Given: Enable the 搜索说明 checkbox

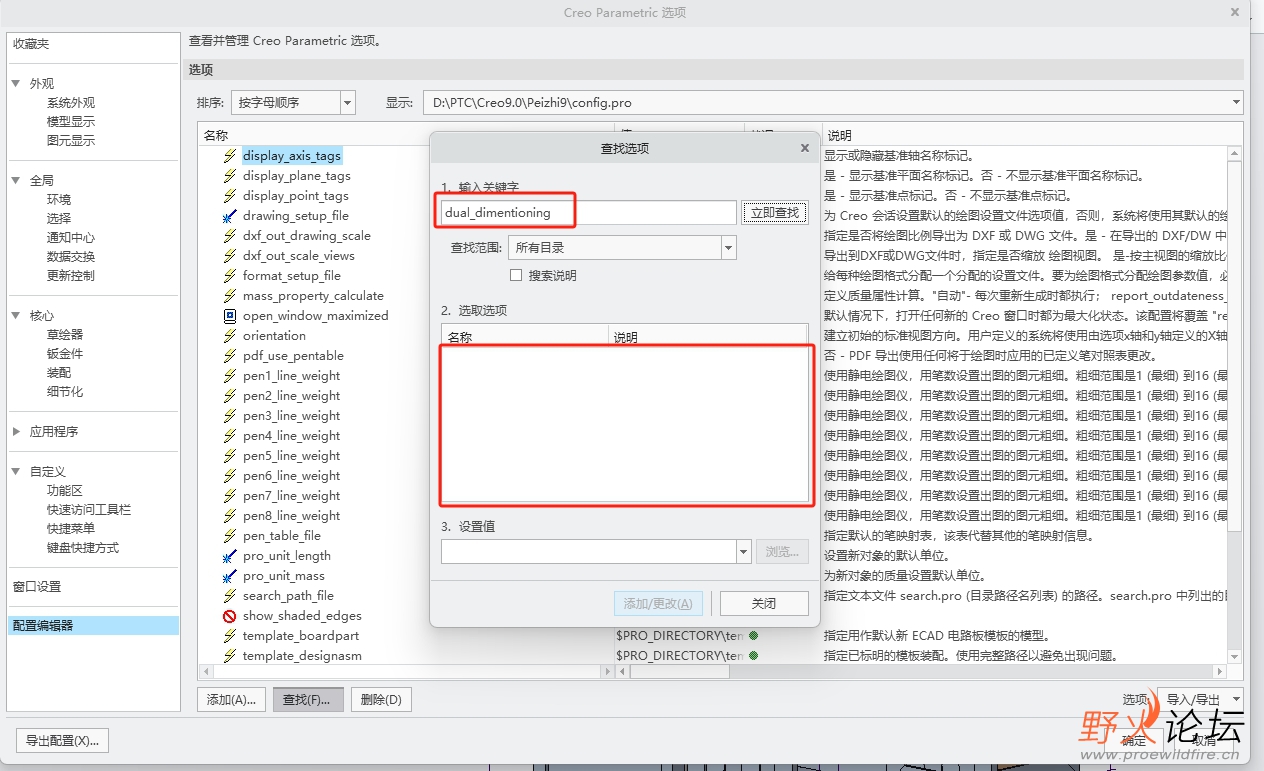Looking at the screenshot, I should pos(516,275).
